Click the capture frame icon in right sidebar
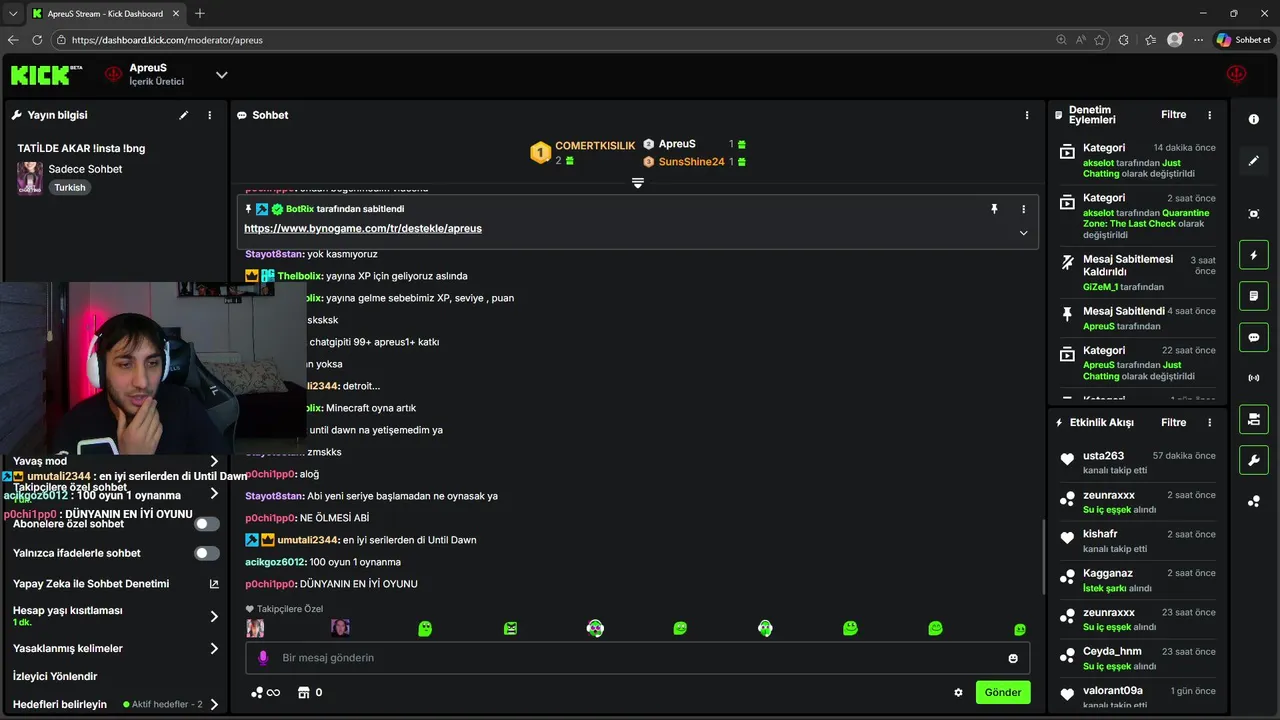The height and width of the screenshot is (720, 1280). (1253, 214)
